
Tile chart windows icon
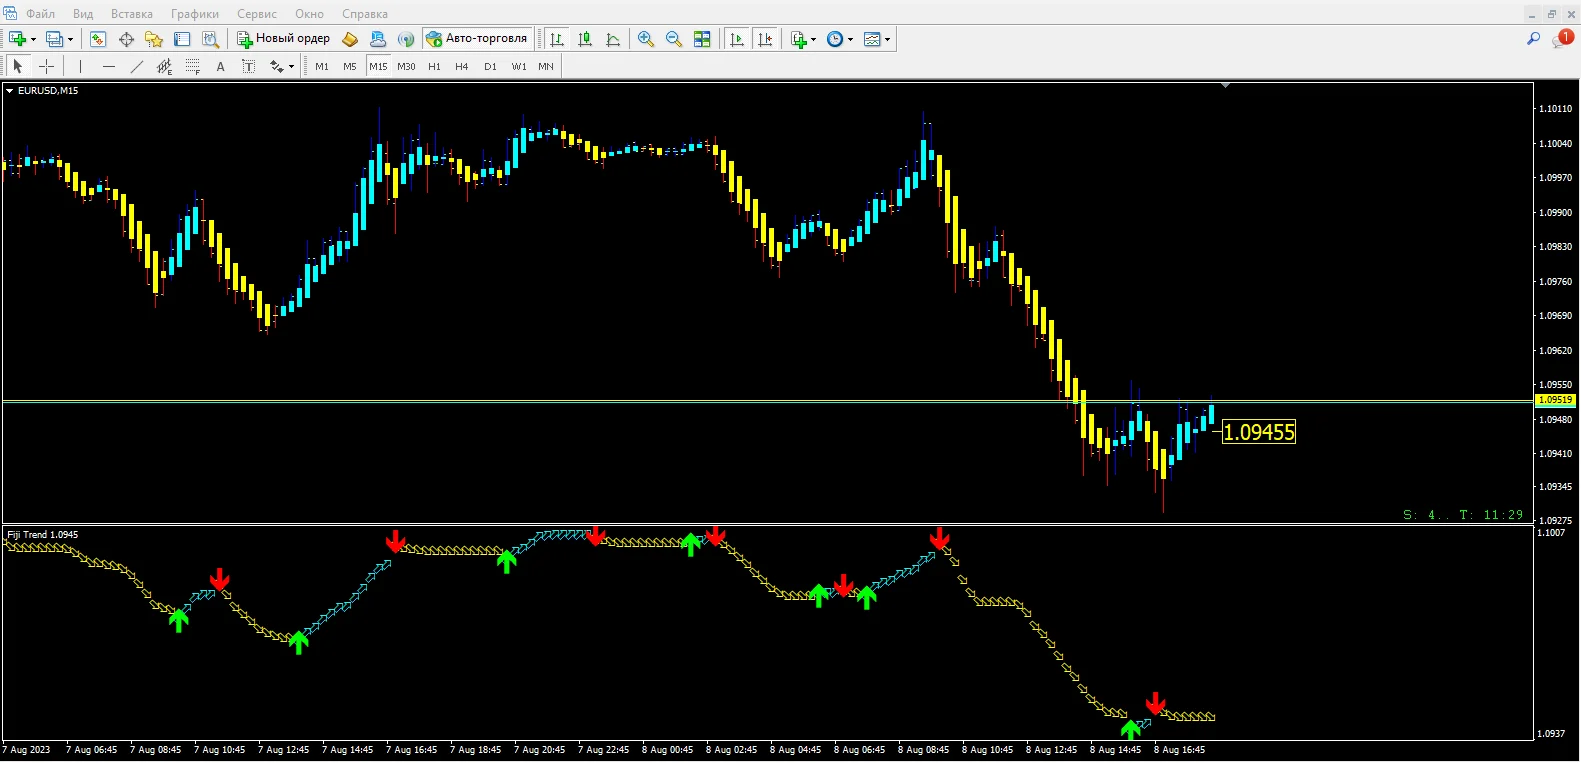point(702,39)
